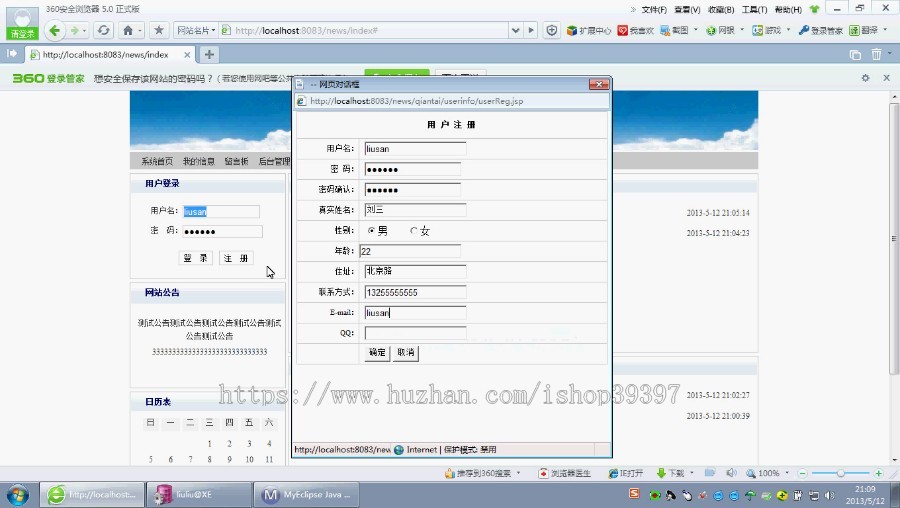Click the 登录 button in login panel
This screenshot has width=900, height=508.
[x=196, y=258]
